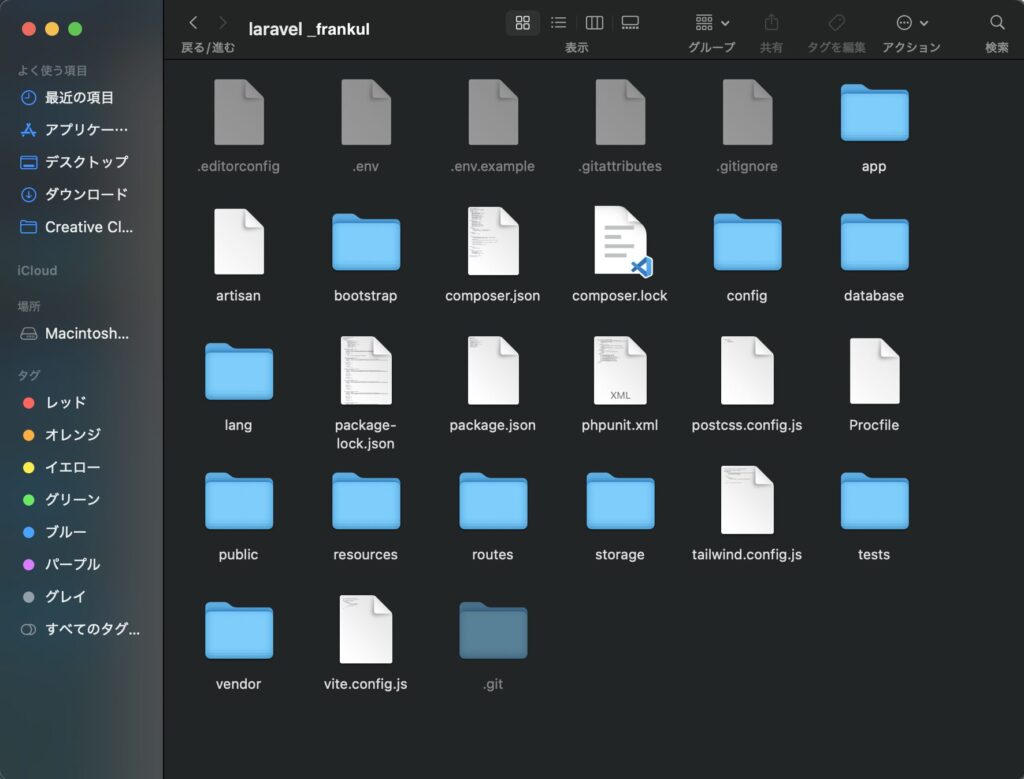Select the bootstrap folder
Image resolution: width=1024 pixels, height=779 pixels.
pyautogui.click(x=366, y=242)
